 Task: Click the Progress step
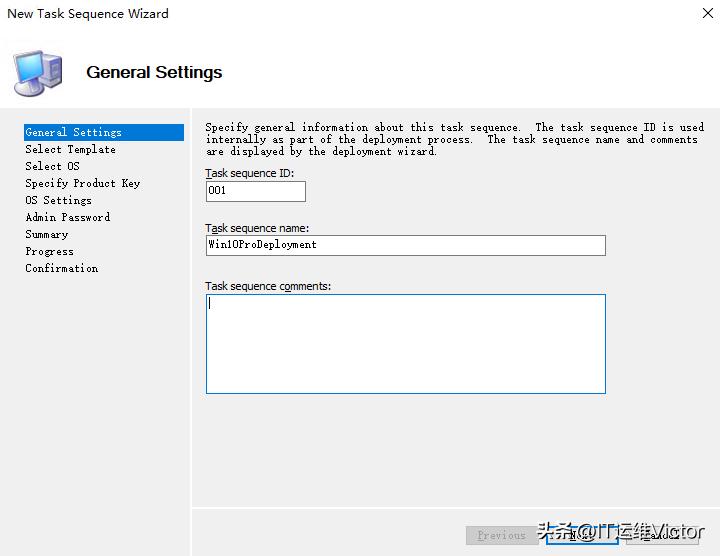click(49, 251)
